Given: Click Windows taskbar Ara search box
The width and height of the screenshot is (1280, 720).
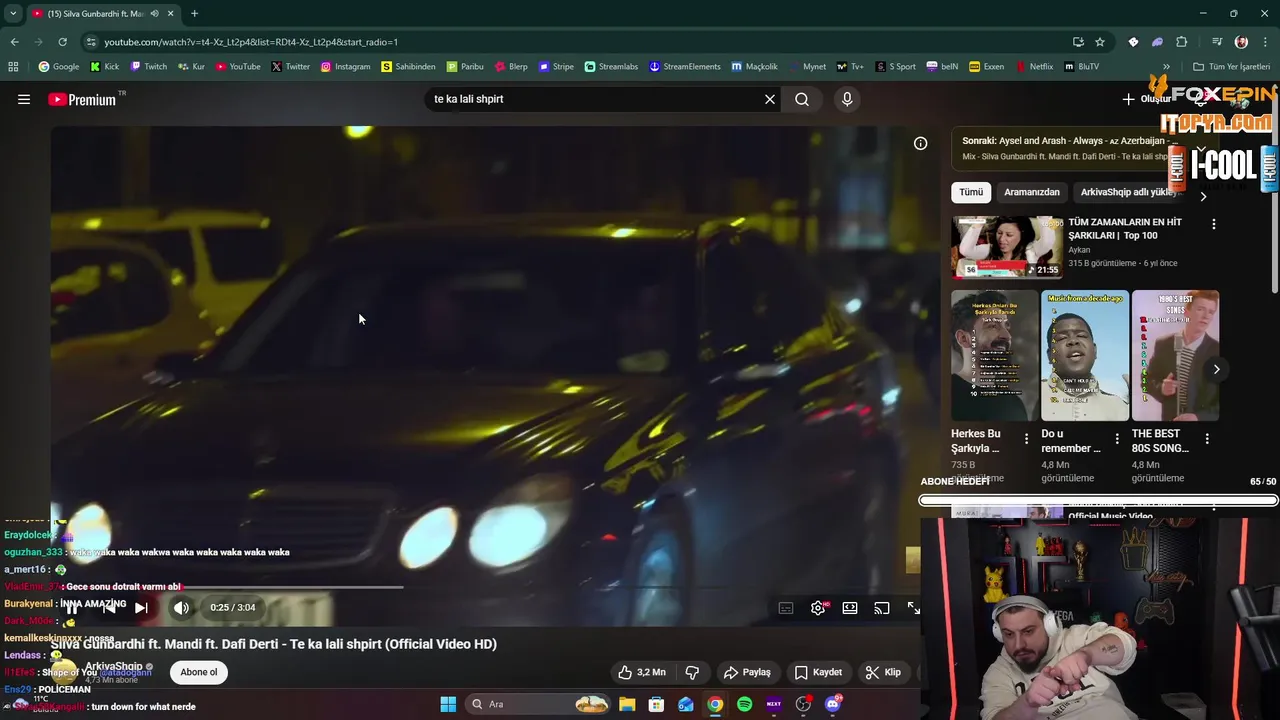Looking at the screenshot, I should pos(541,704).
